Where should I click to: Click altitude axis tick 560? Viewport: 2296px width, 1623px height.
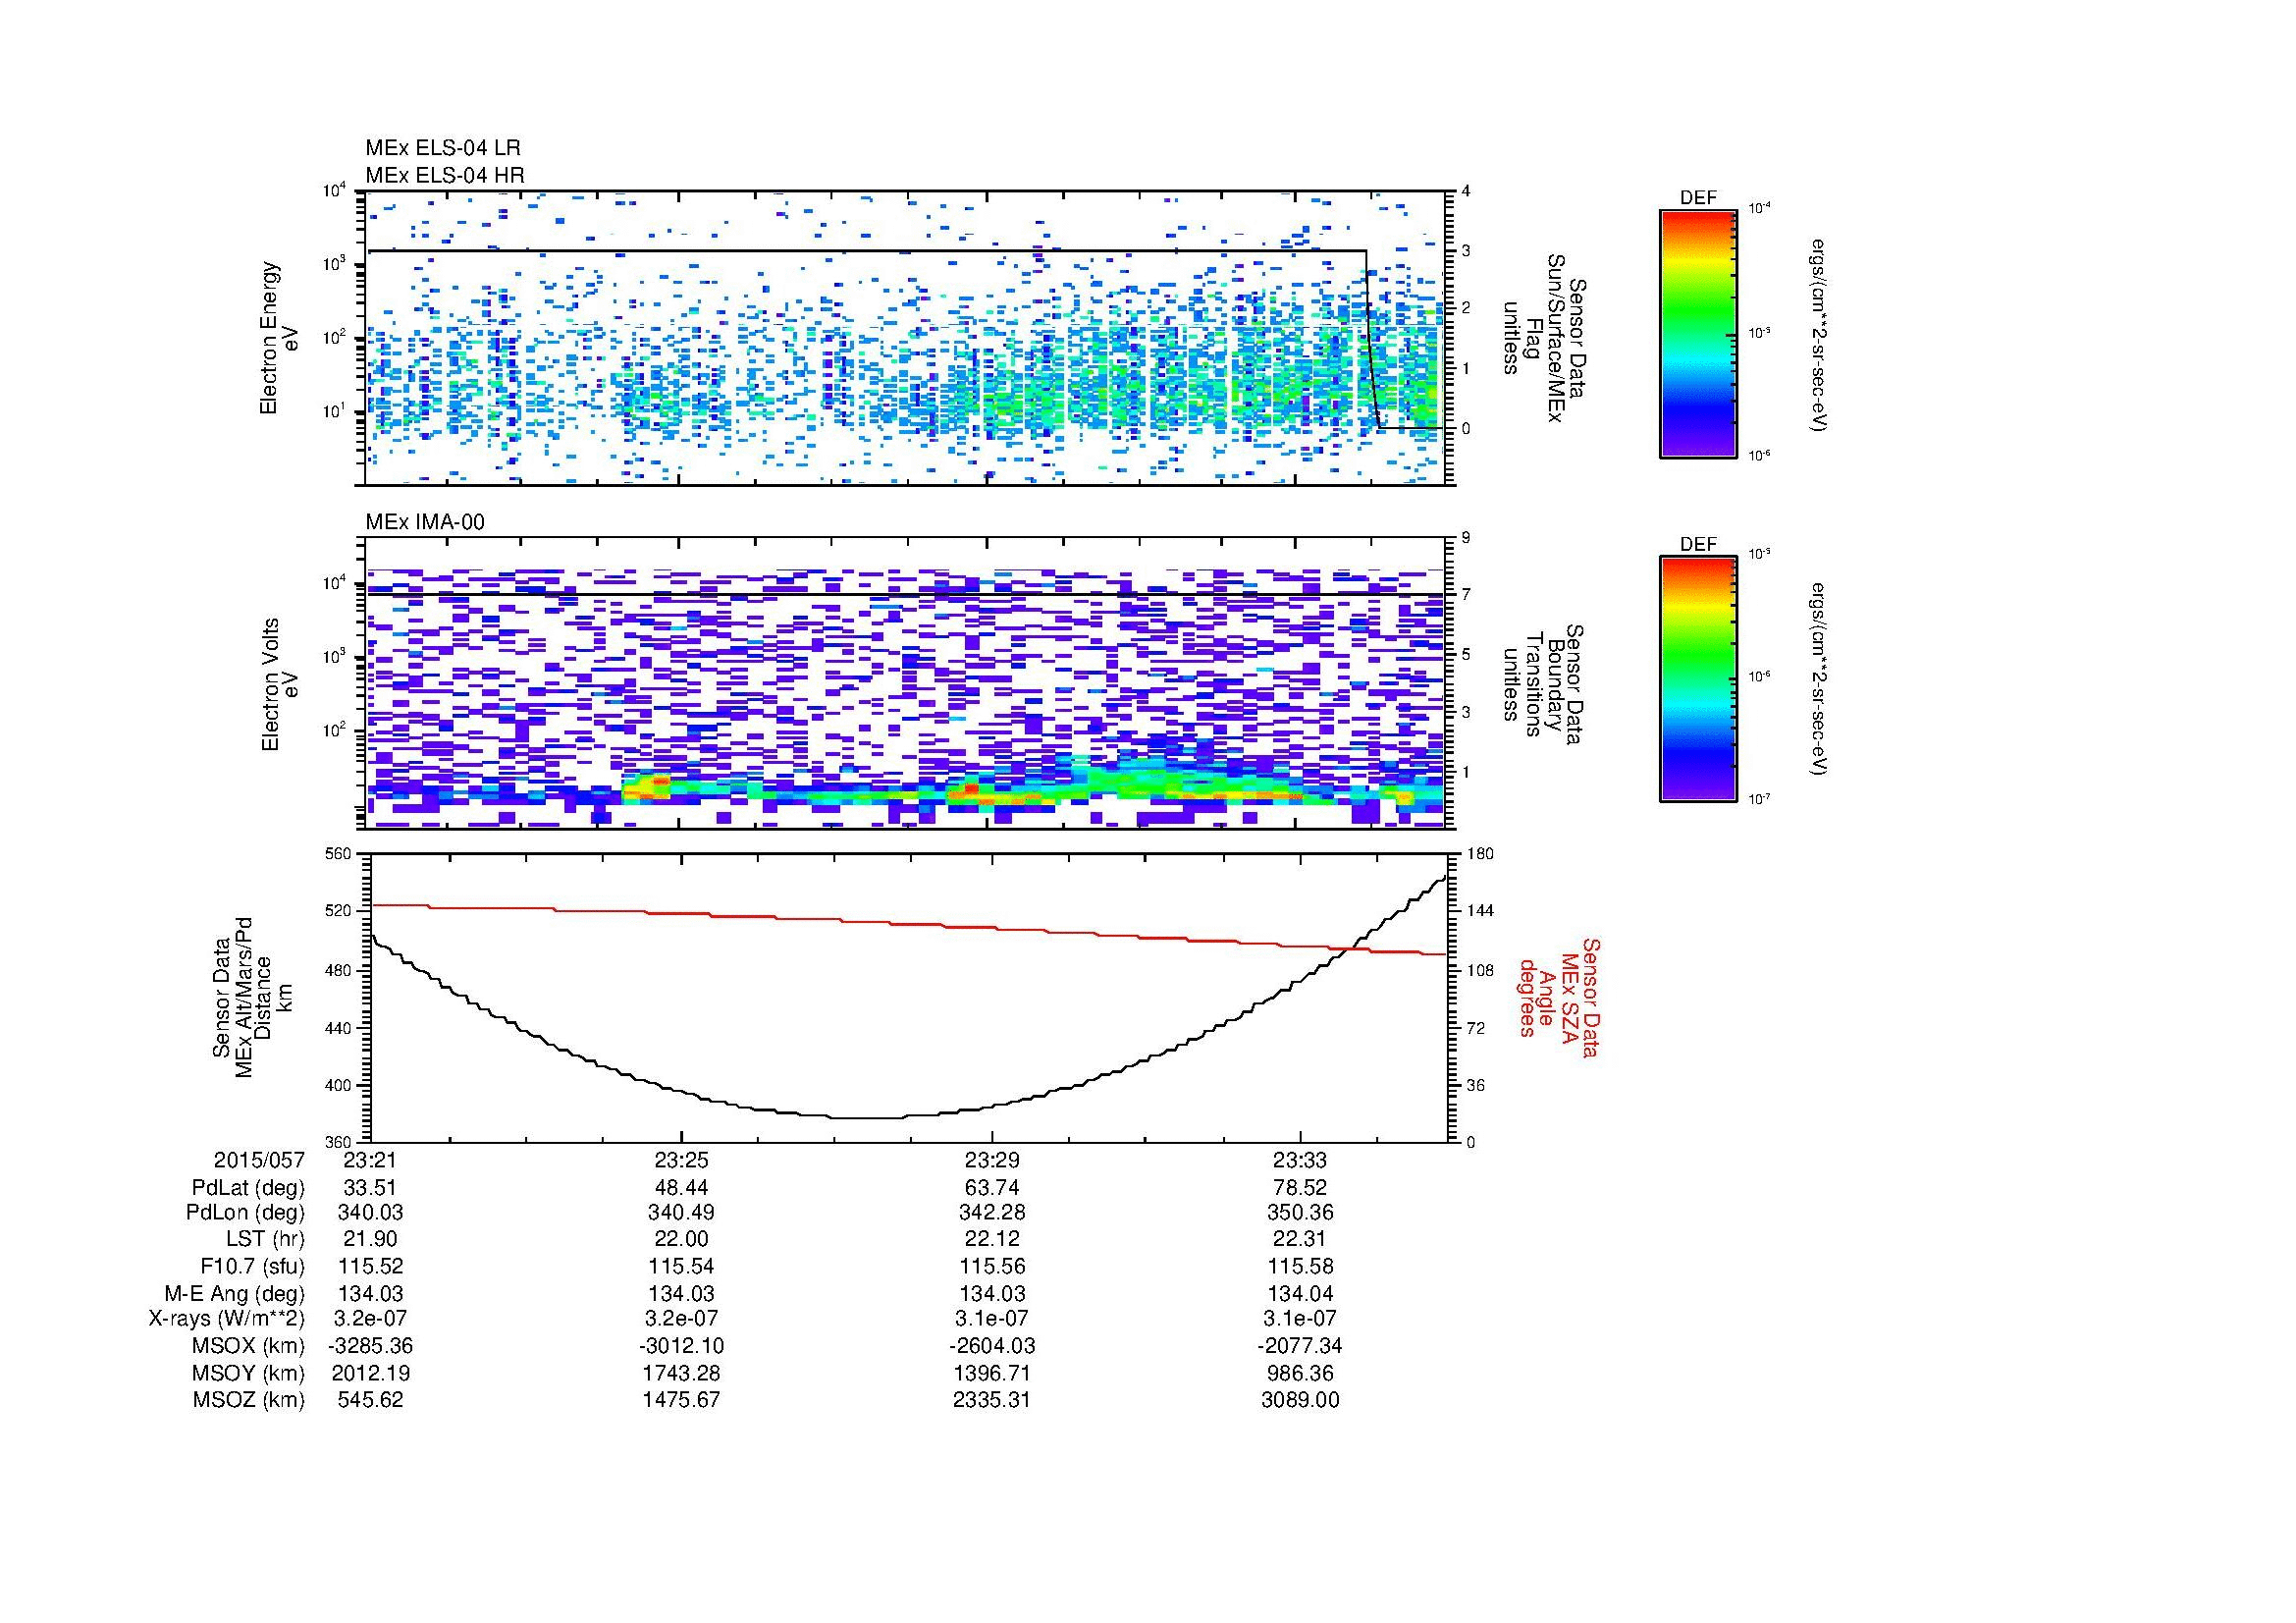(x=340, y=854)
